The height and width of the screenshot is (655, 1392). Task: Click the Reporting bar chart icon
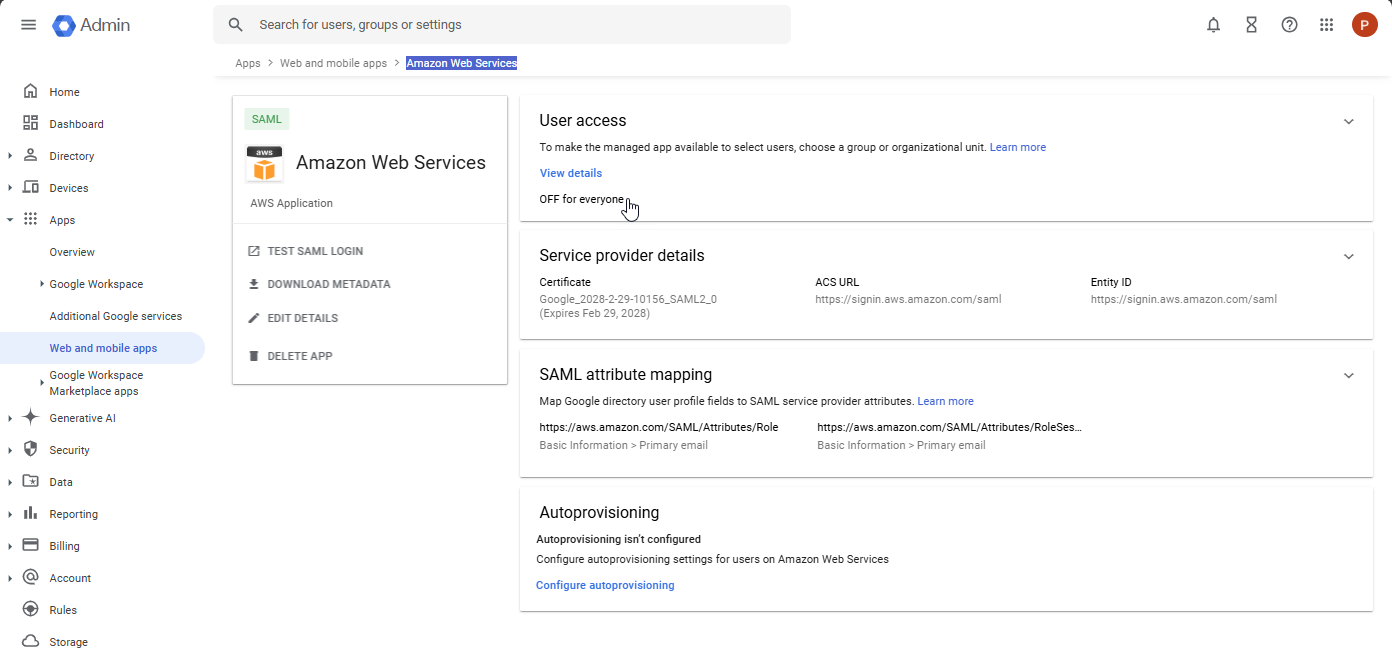point(30,513)
